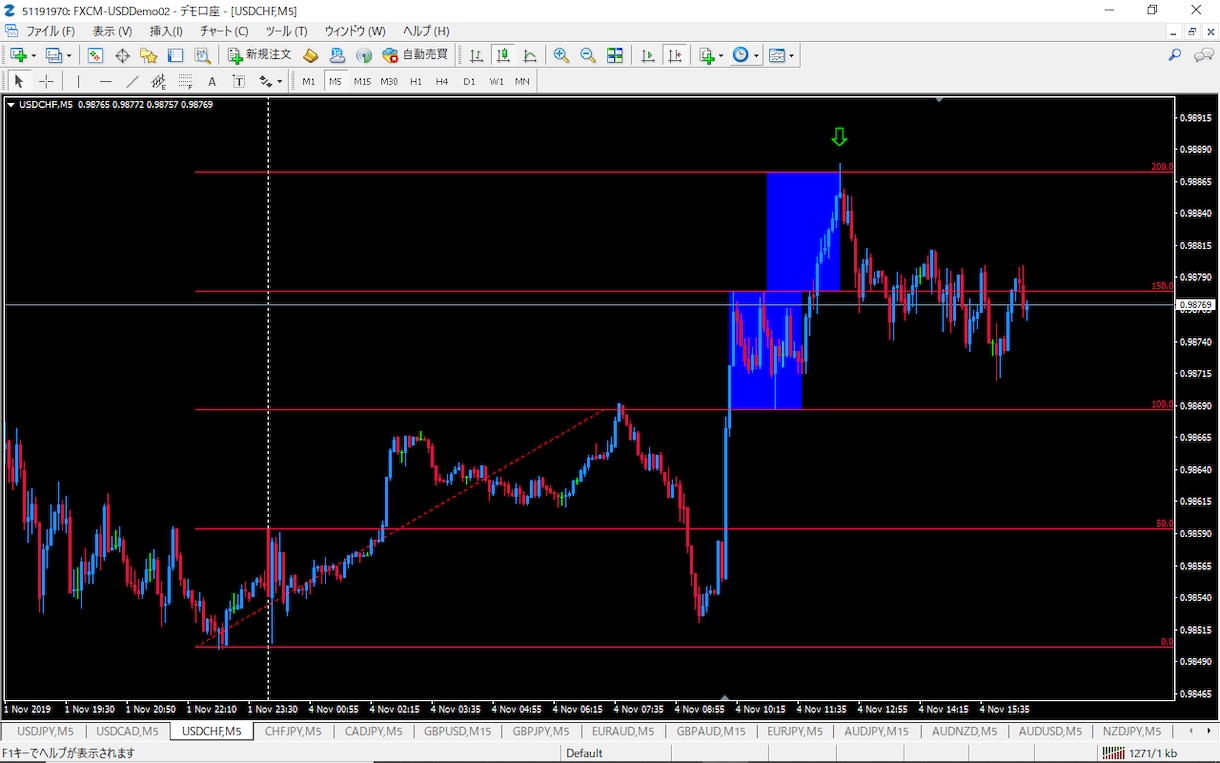Set timeframe to D1

pyautogui.click(x=469, y=82)
